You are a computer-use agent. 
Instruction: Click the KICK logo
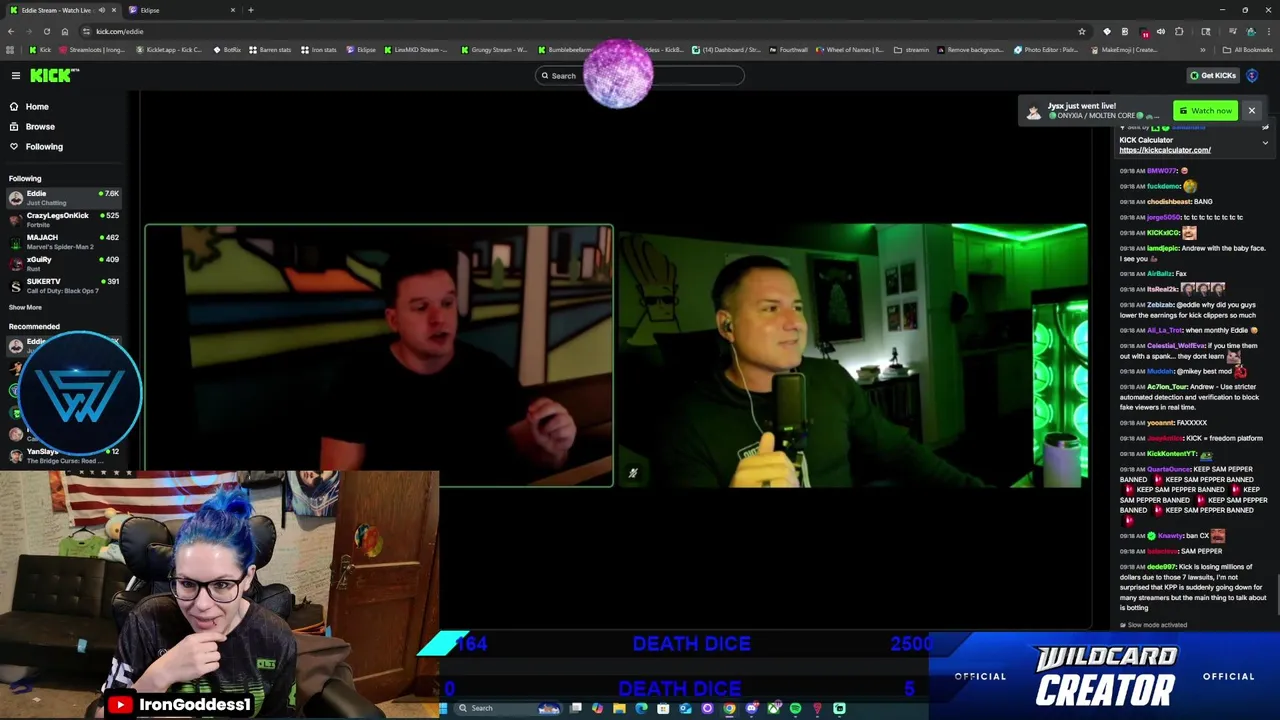53,75
